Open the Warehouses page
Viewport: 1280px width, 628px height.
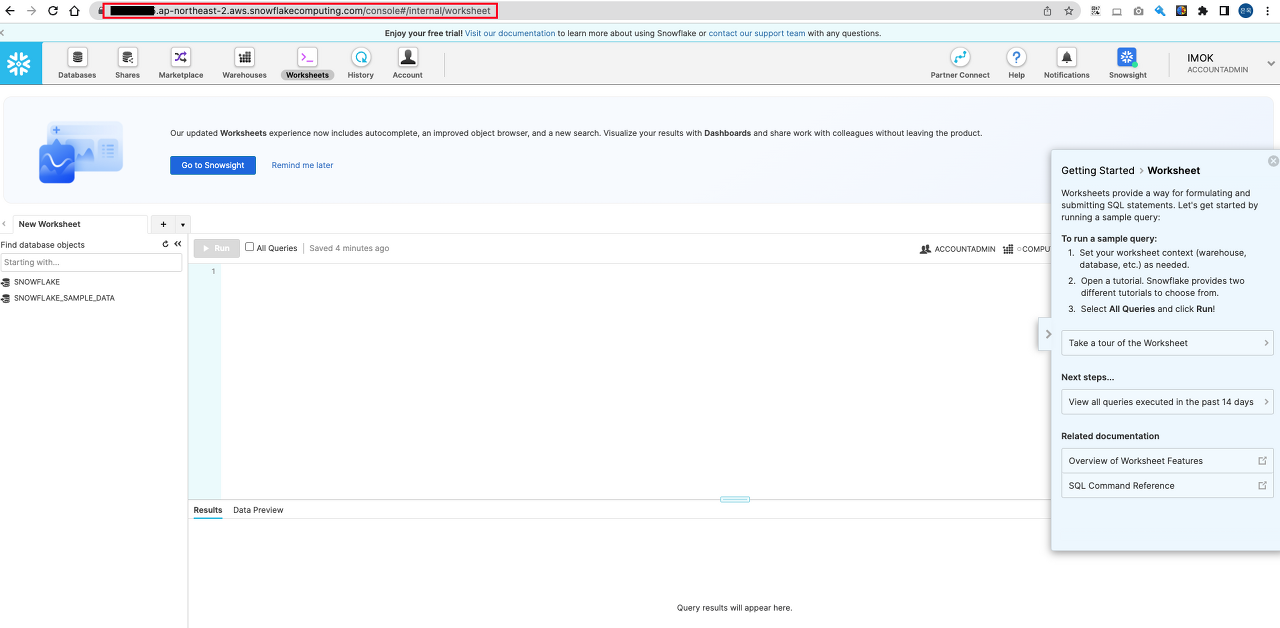click(x=244, y=63)
